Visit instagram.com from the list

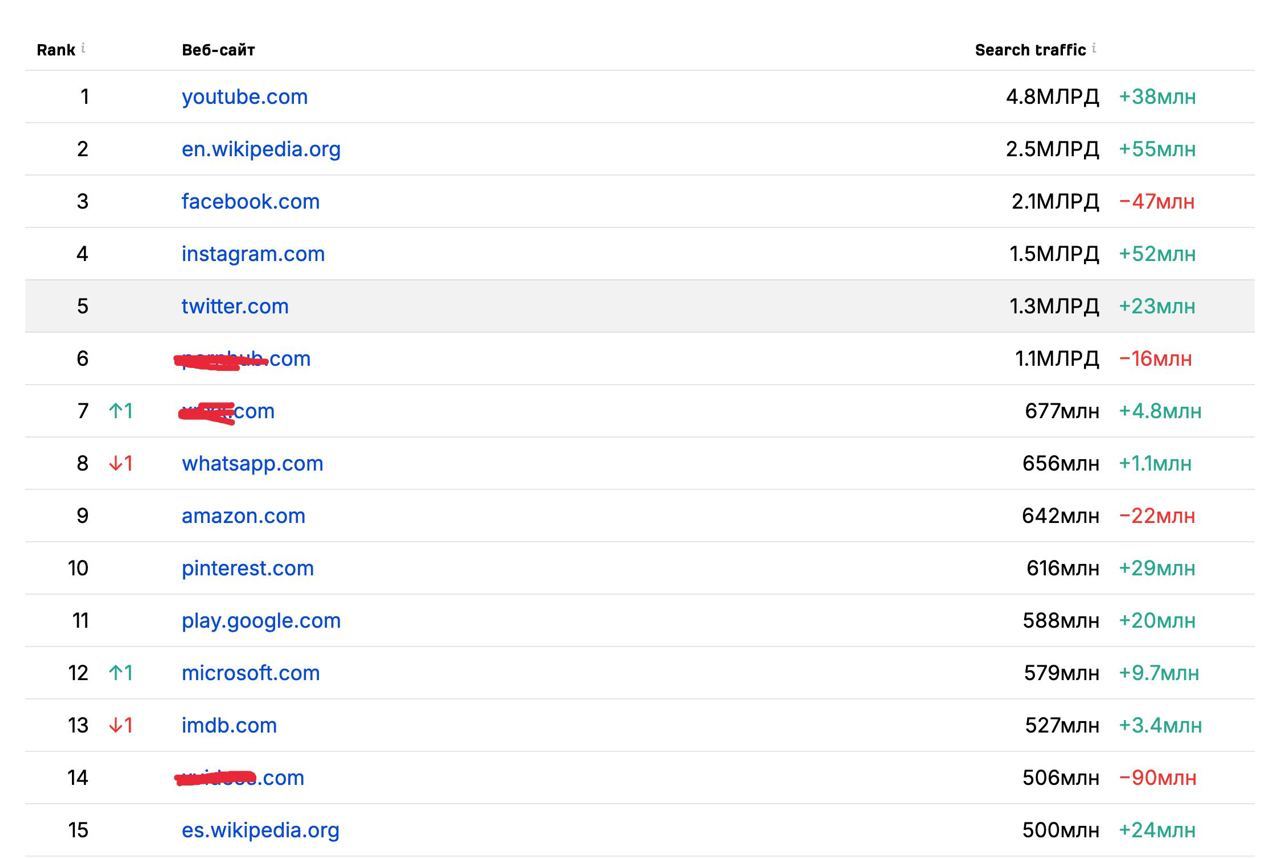253,254
